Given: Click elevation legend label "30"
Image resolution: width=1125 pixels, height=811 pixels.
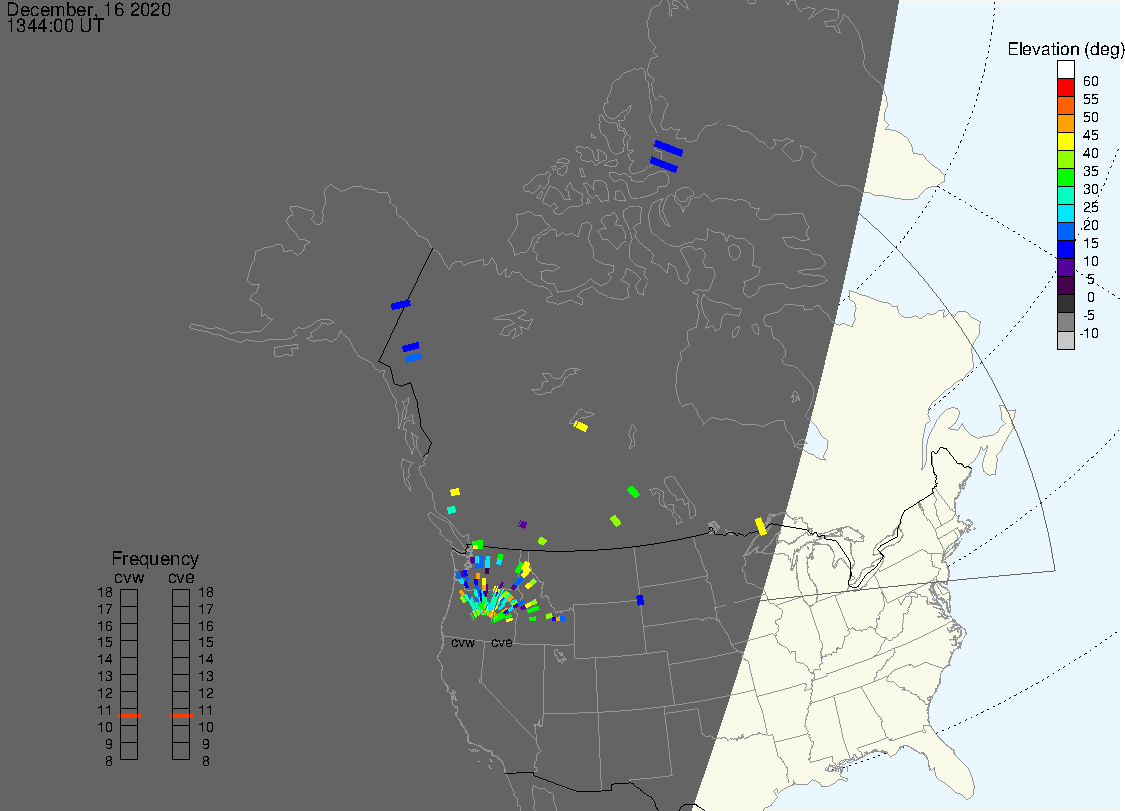Looking at the screenshot, I should [x=1091, y=189].
